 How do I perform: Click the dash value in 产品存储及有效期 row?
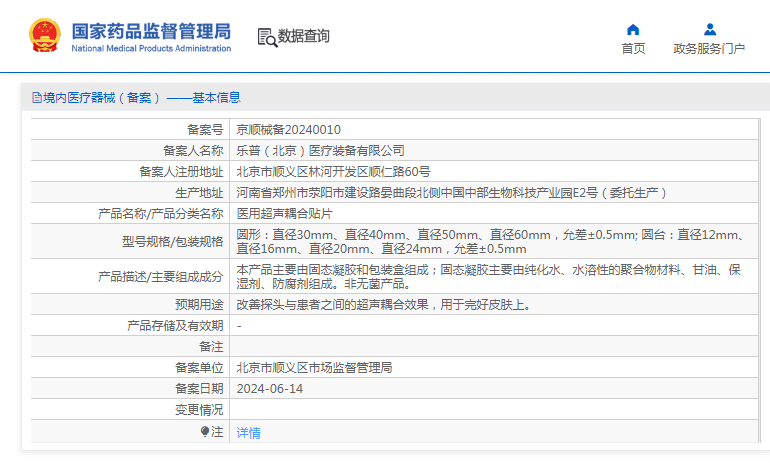pos(239,326)
